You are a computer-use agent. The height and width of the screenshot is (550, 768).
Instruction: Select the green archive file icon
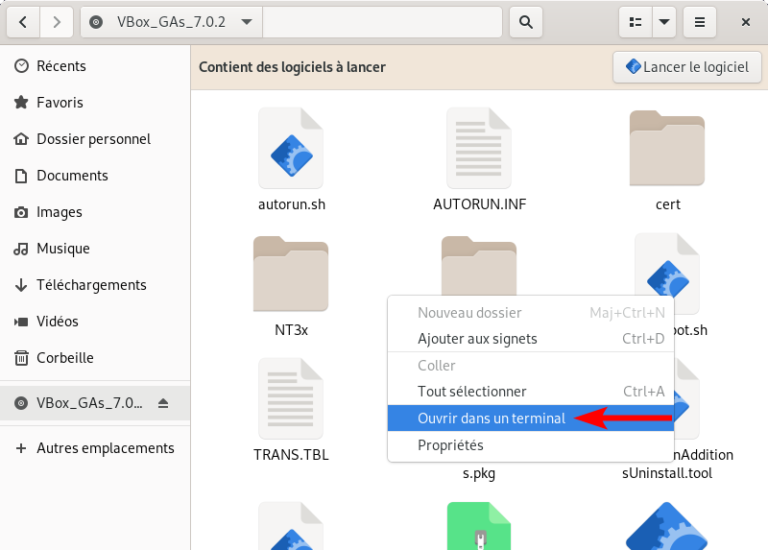point(479,526)
